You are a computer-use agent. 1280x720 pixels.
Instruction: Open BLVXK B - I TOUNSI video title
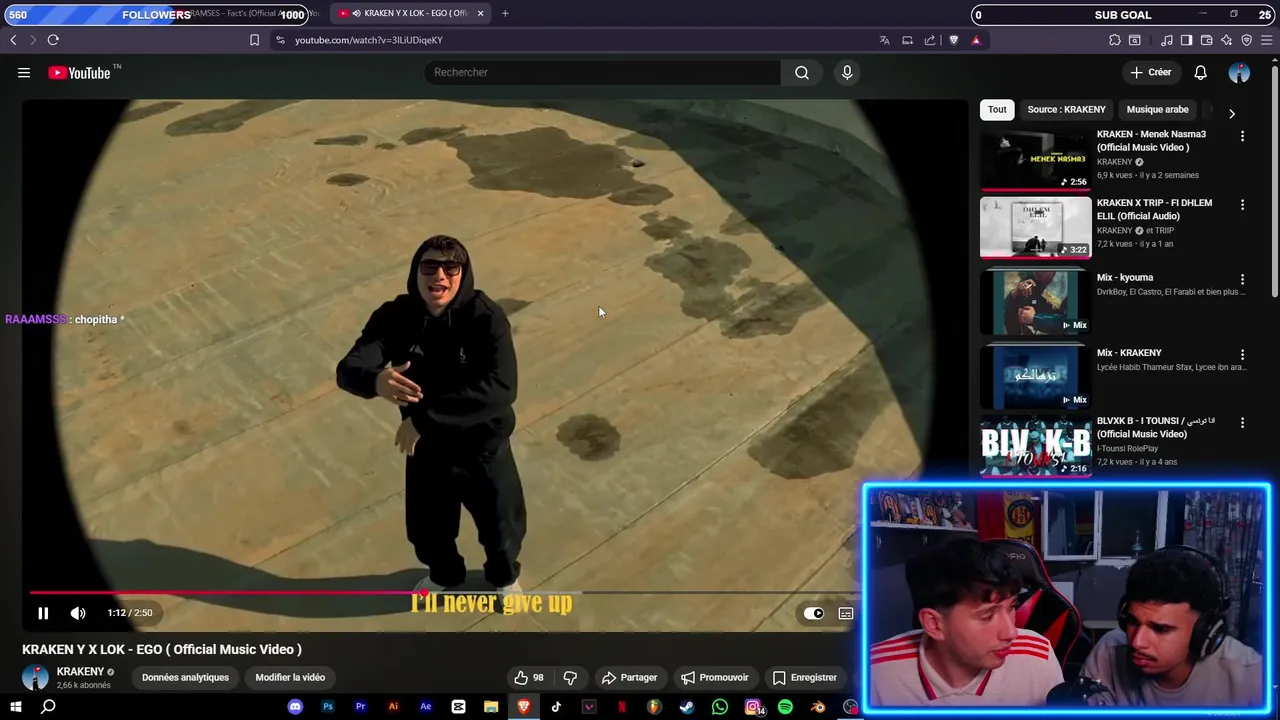(x=1156, y=428)
